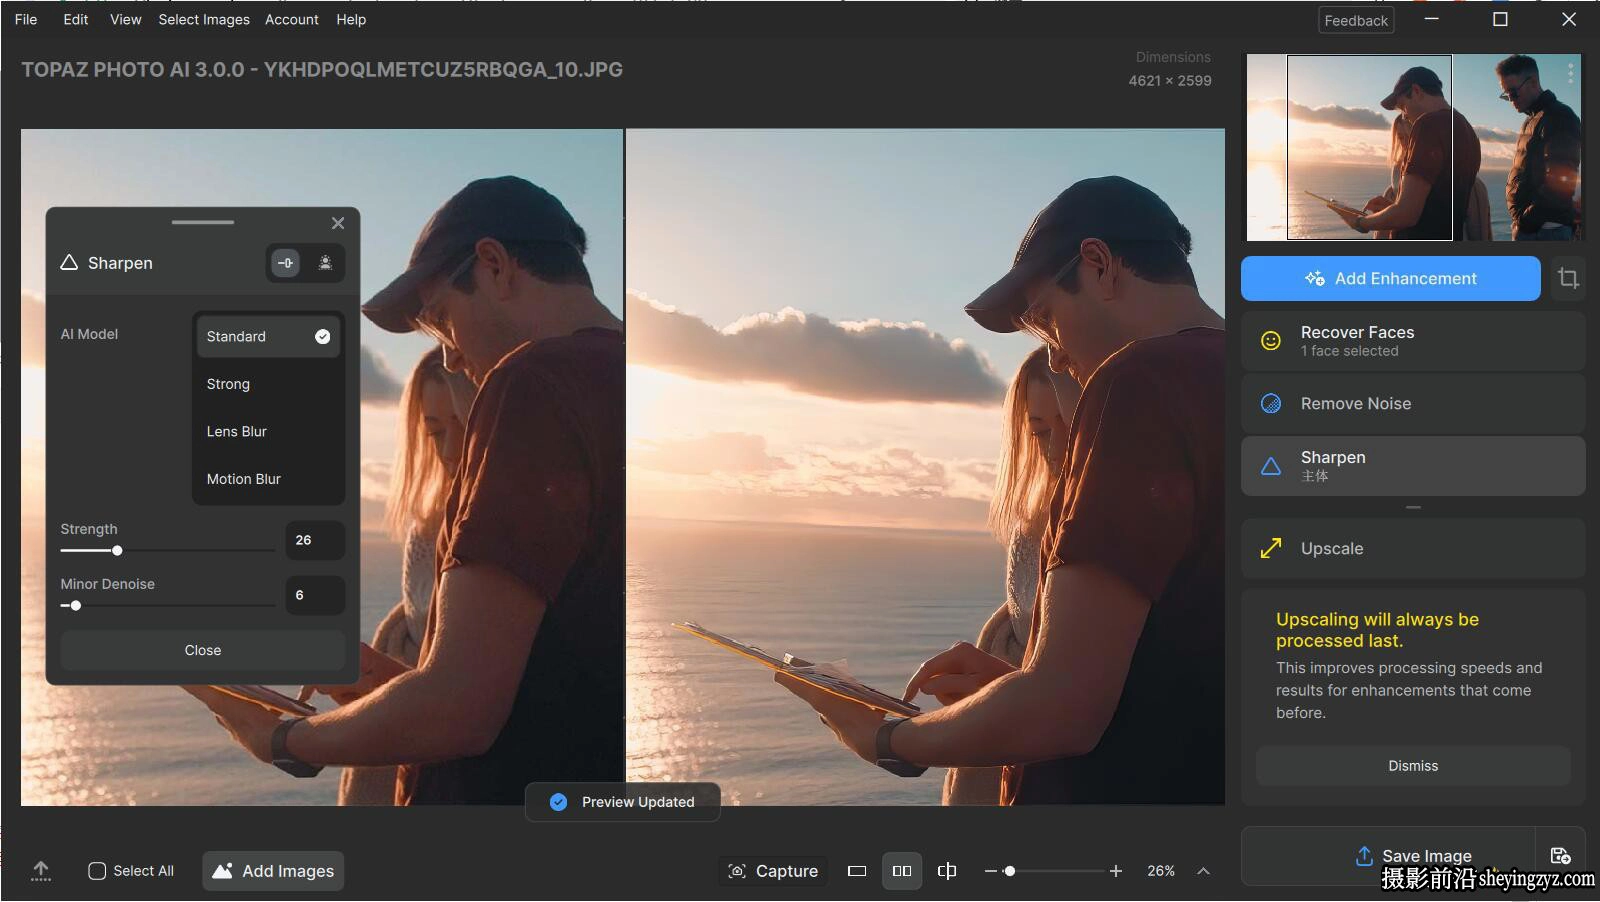
Task: Click the navigator thumbnail preview
Action: 1414,147
